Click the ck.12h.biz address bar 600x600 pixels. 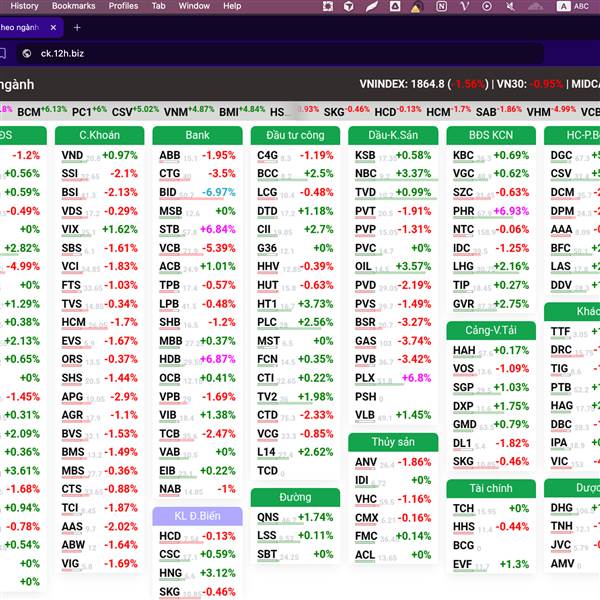pos(279,54)
